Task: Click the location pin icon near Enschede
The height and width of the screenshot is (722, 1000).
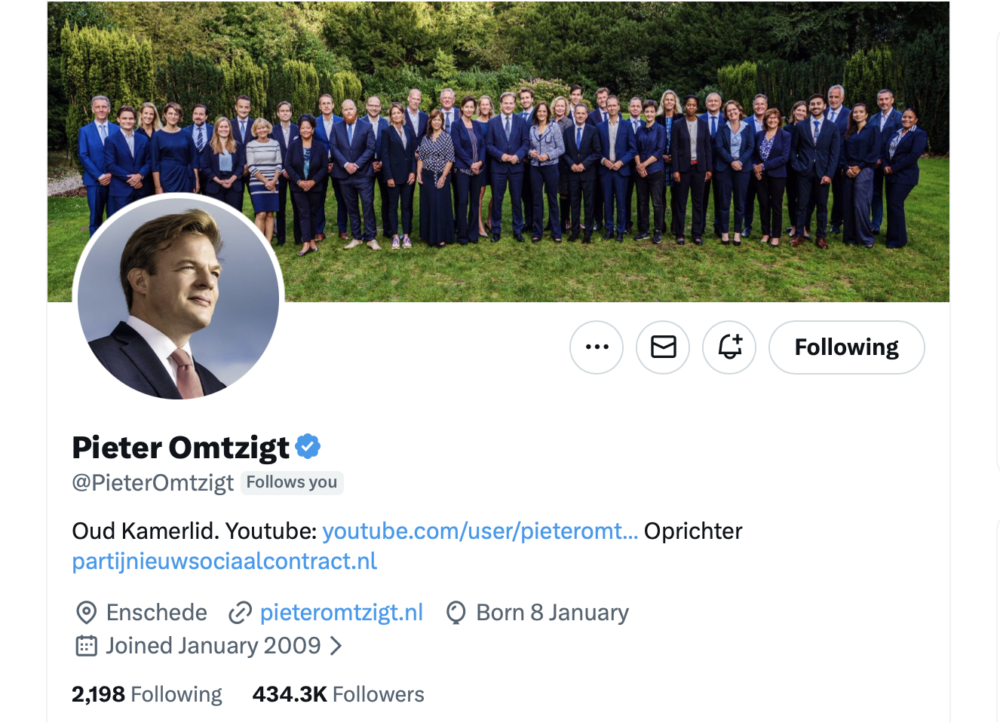Action: pos(87,613)
